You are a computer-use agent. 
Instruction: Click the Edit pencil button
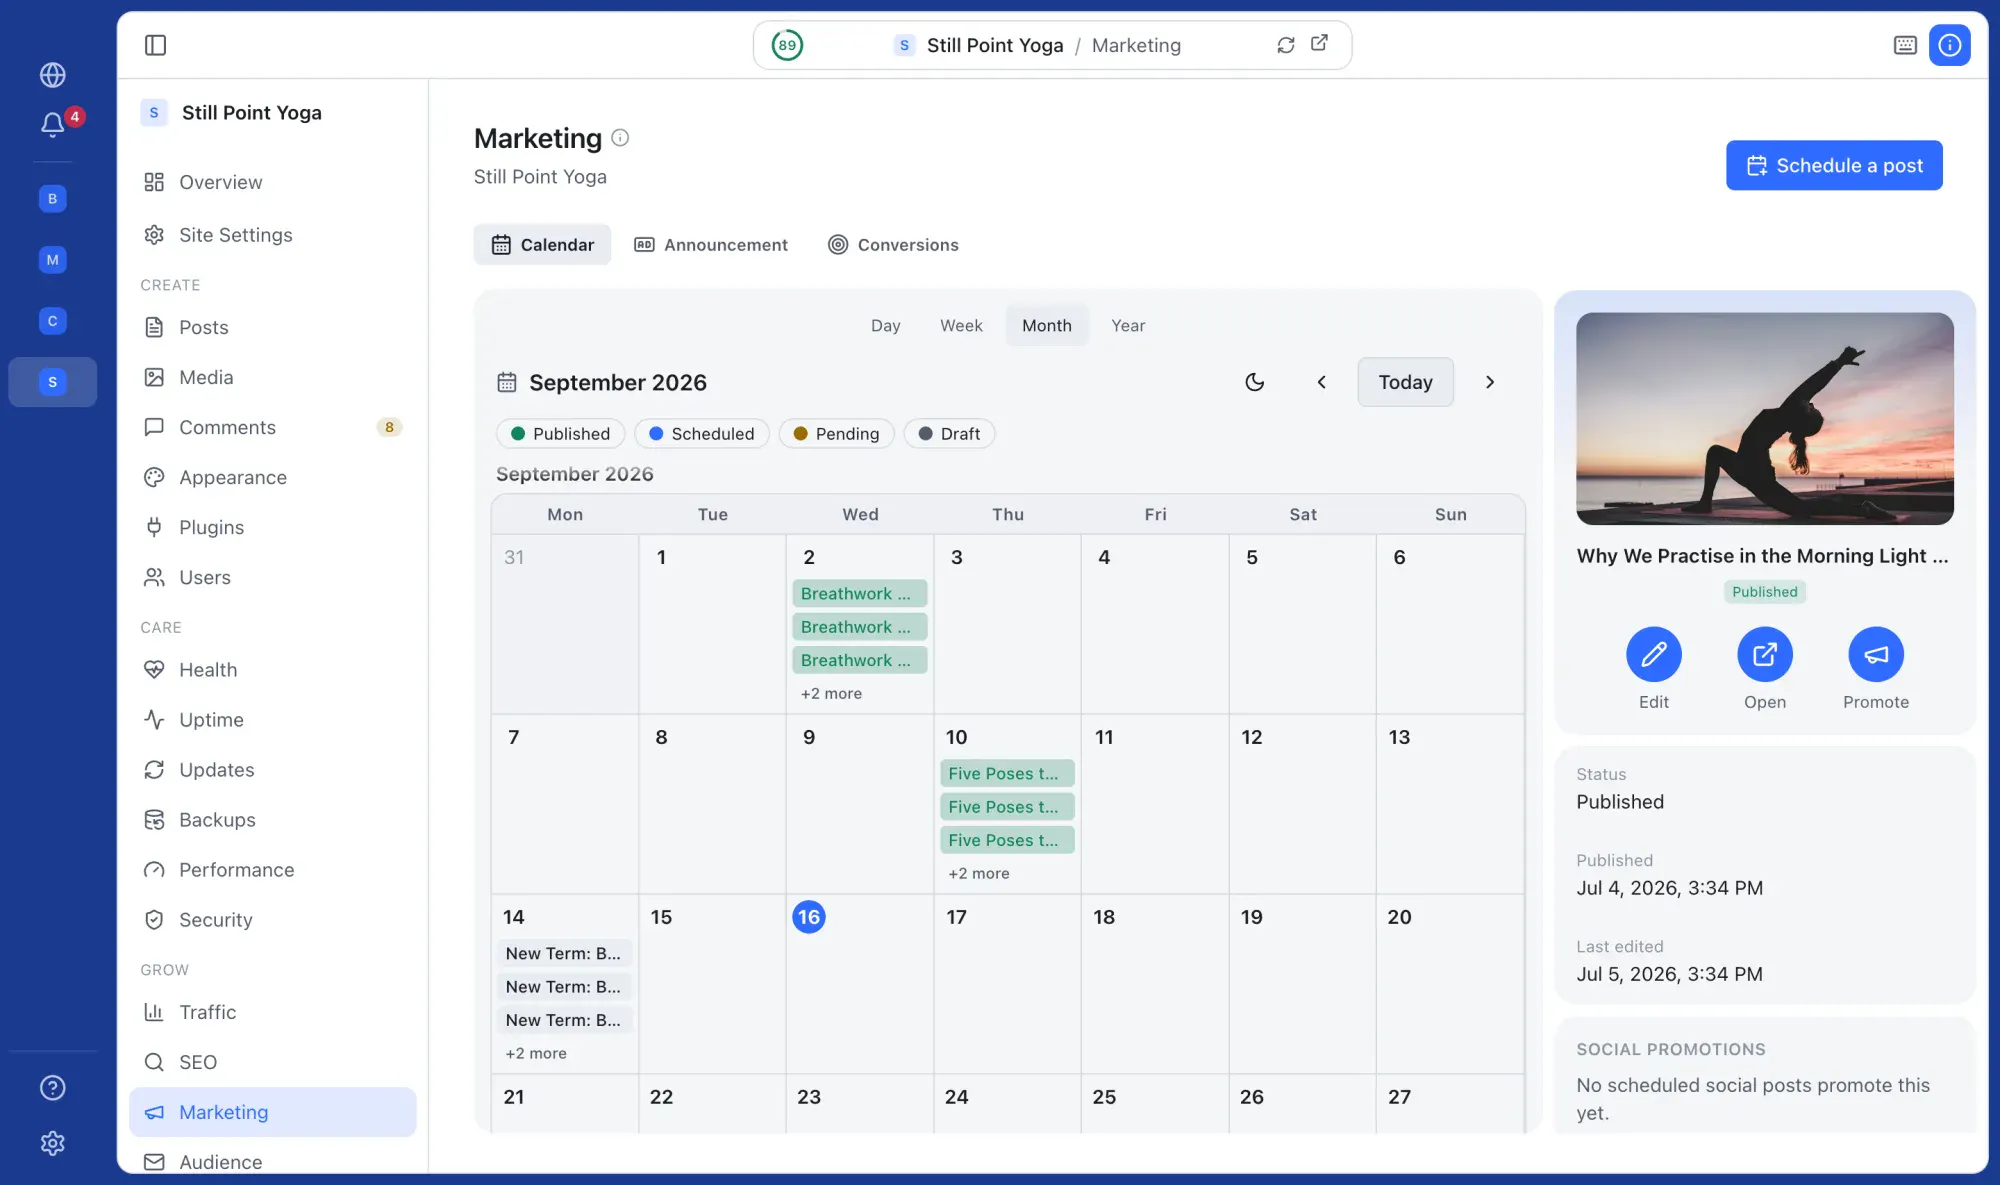[1654, 654]
